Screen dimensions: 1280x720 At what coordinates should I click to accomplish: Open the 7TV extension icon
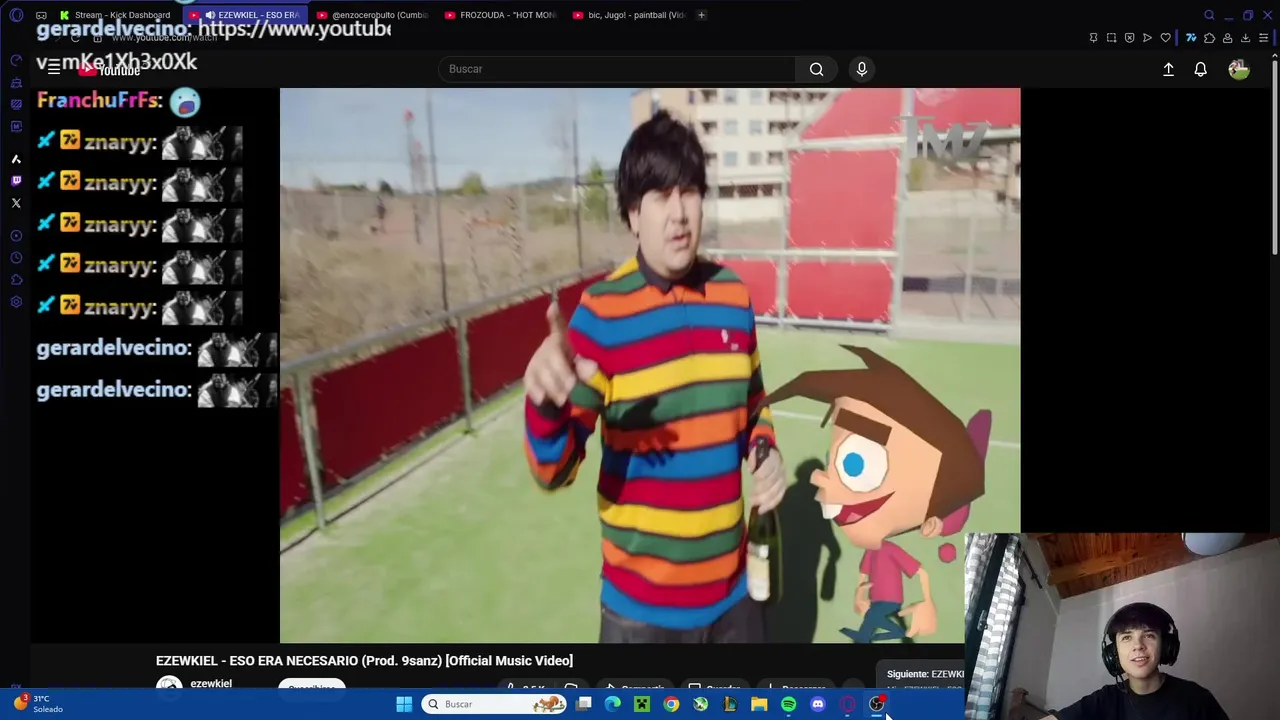pyautogui.click(x=1191, y=38)
